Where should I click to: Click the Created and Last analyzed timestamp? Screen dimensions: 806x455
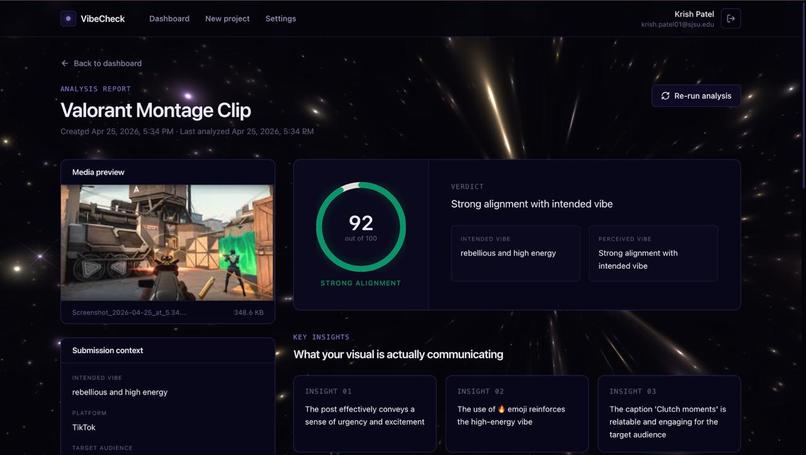(187, 132)
